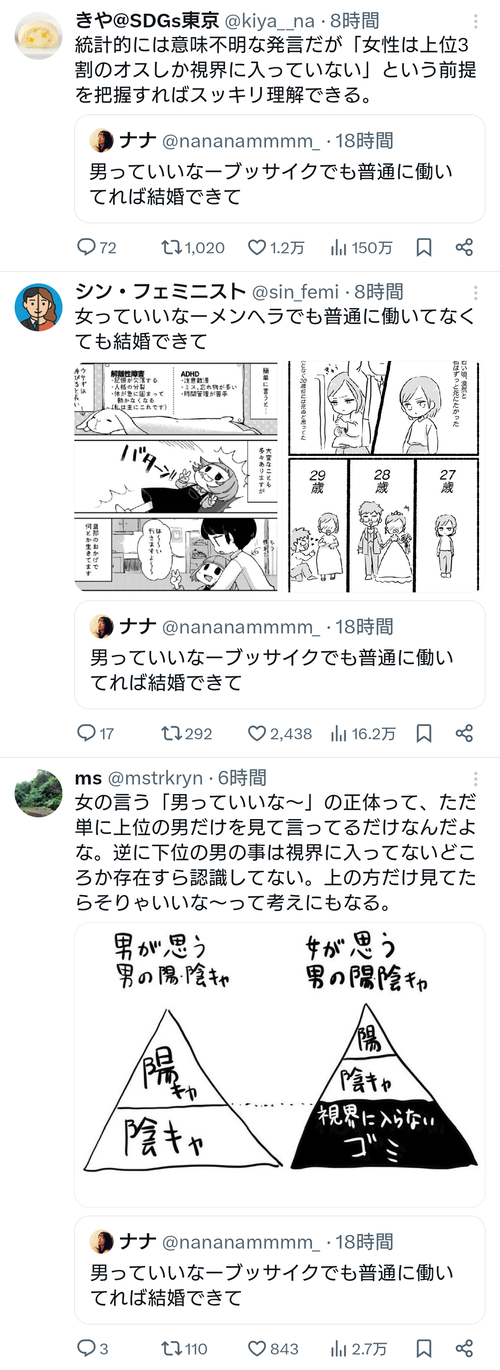
Task: Retweet the きや@SDGs東京 post
Action: tap(192, 247)
